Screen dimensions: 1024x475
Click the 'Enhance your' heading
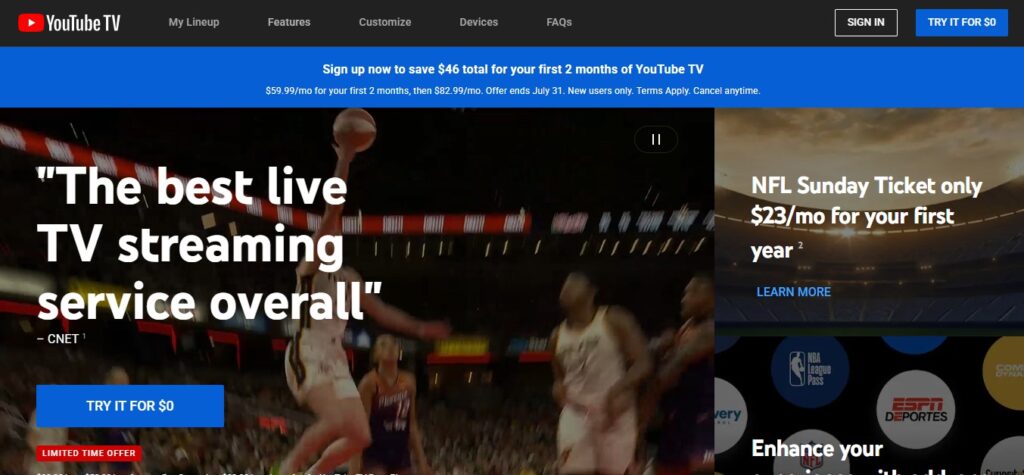coord(817,449)
